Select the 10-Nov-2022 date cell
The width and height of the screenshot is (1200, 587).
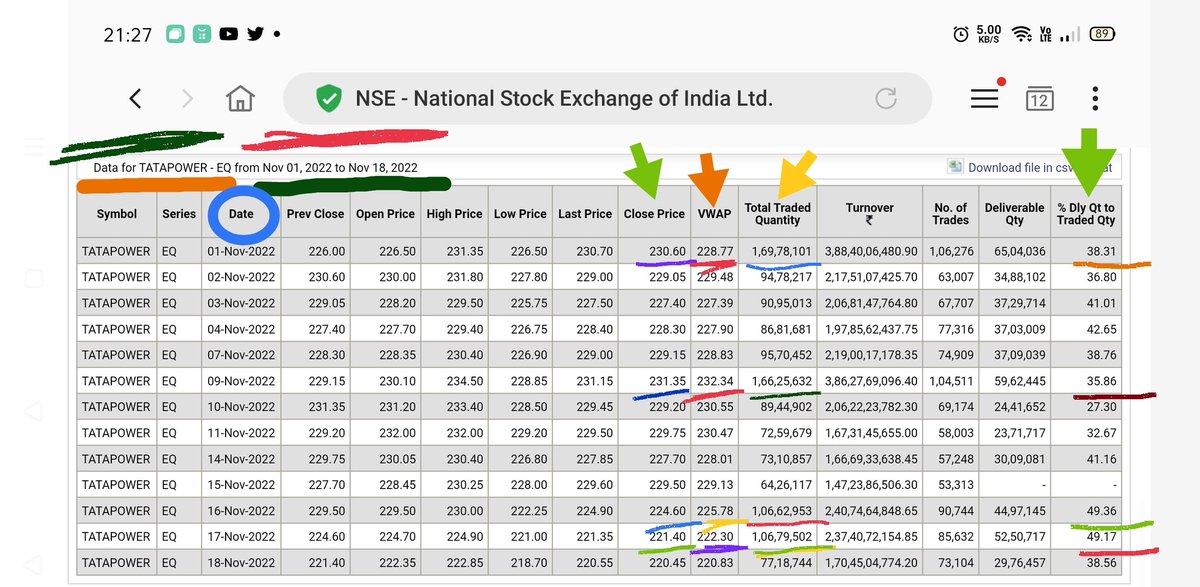click(241, 407)
